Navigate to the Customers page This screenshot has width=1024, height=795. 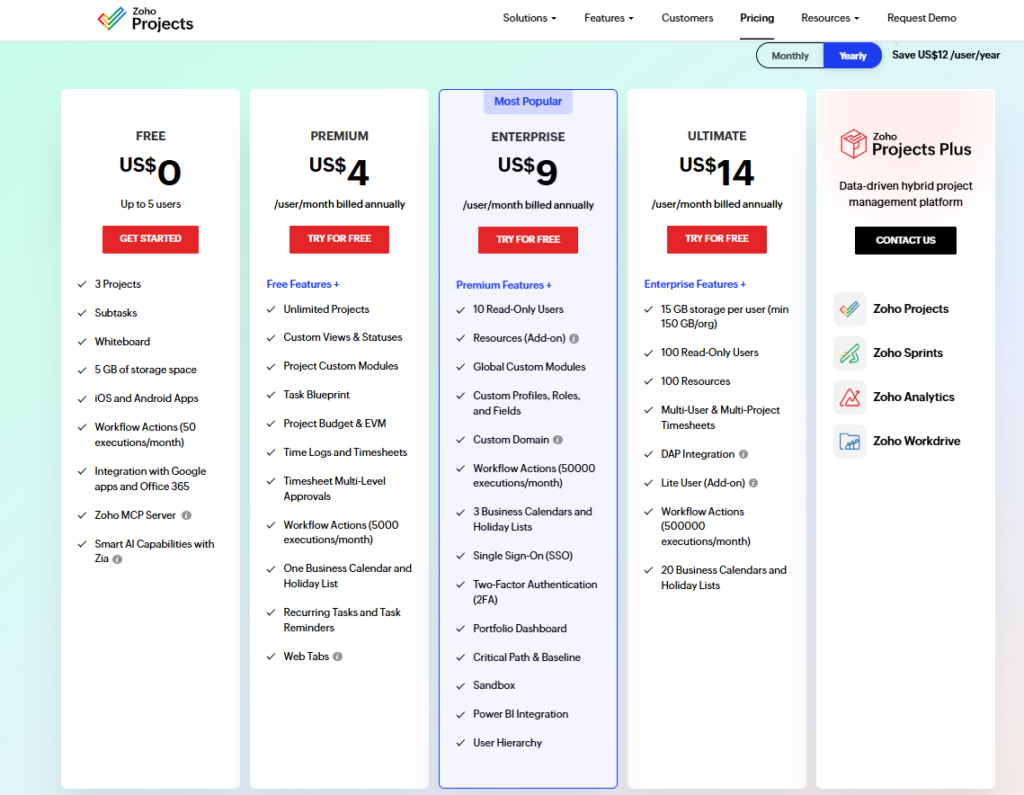pyautogui.click(x=687, y=18)
